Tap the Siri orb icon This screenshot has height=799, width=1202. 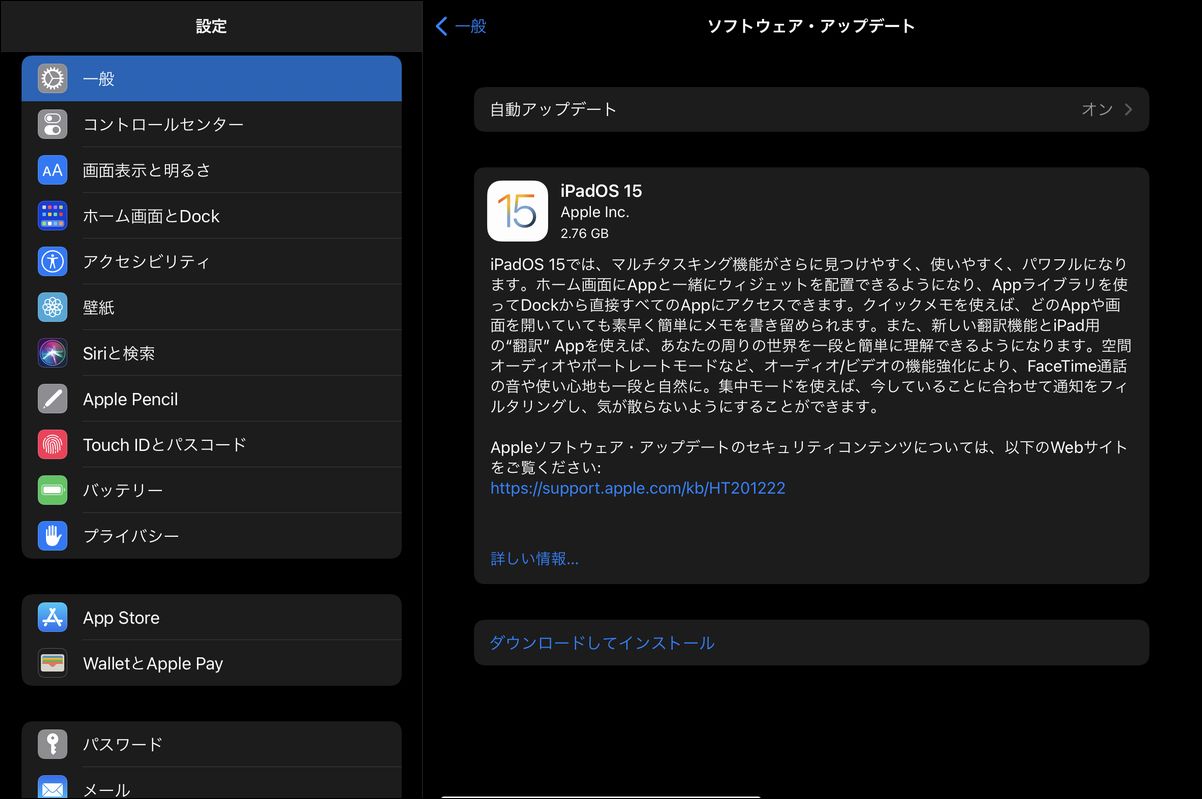point(53,353)
